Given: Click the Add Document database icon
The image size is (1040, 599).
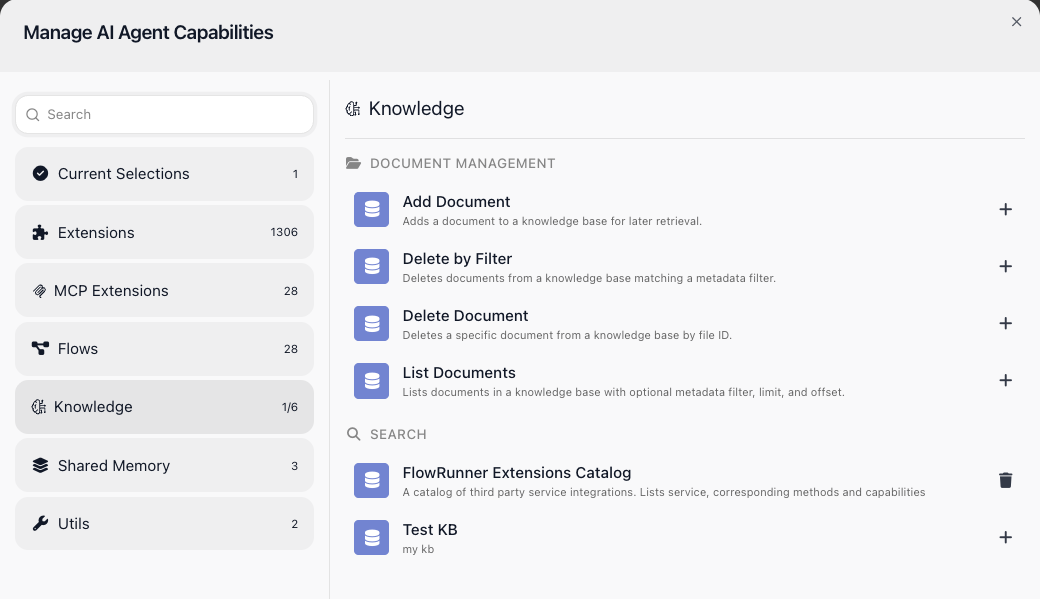Looking at the screenshot, I should [371, 210].
